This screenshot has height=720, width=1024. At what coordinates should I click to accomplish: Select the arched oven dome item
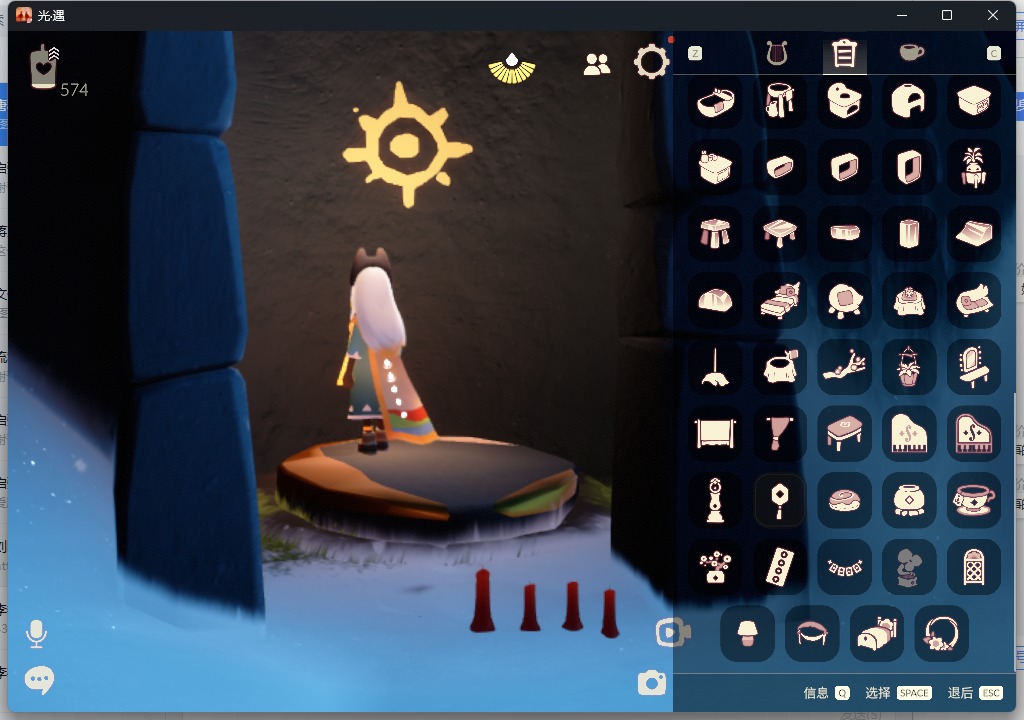[908, 101]
